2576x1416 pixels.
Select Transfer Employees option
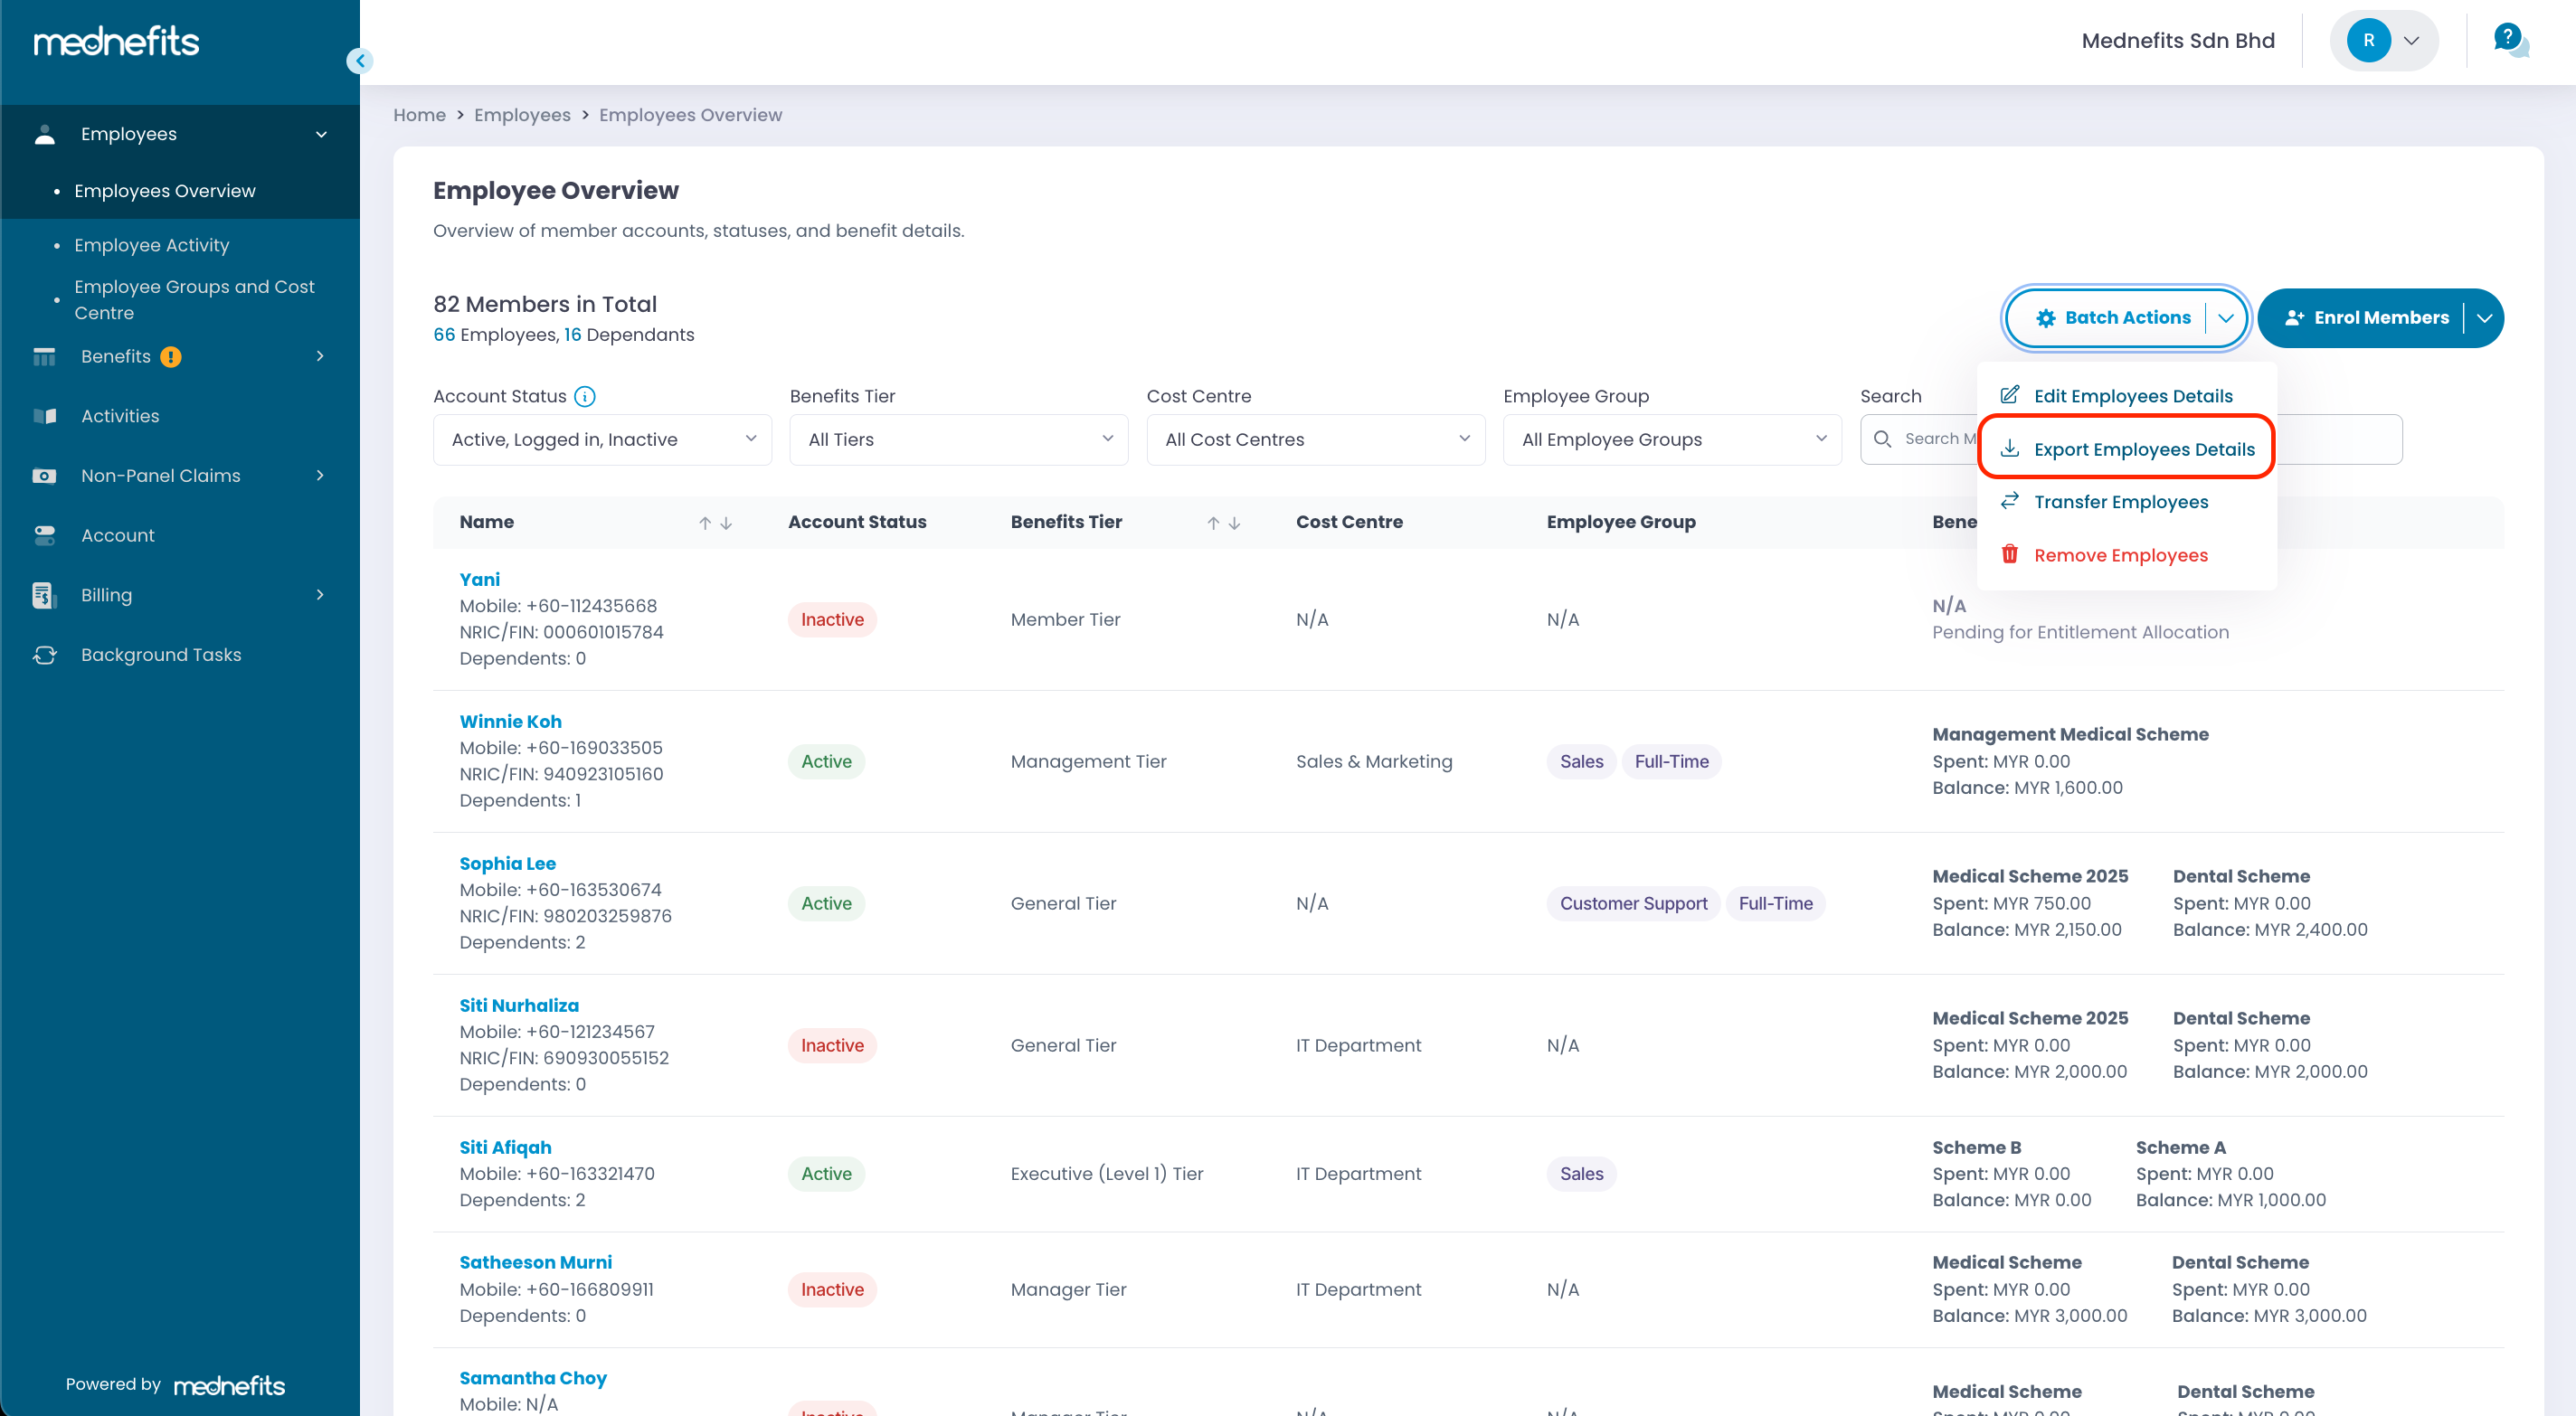click(2120, 502)
